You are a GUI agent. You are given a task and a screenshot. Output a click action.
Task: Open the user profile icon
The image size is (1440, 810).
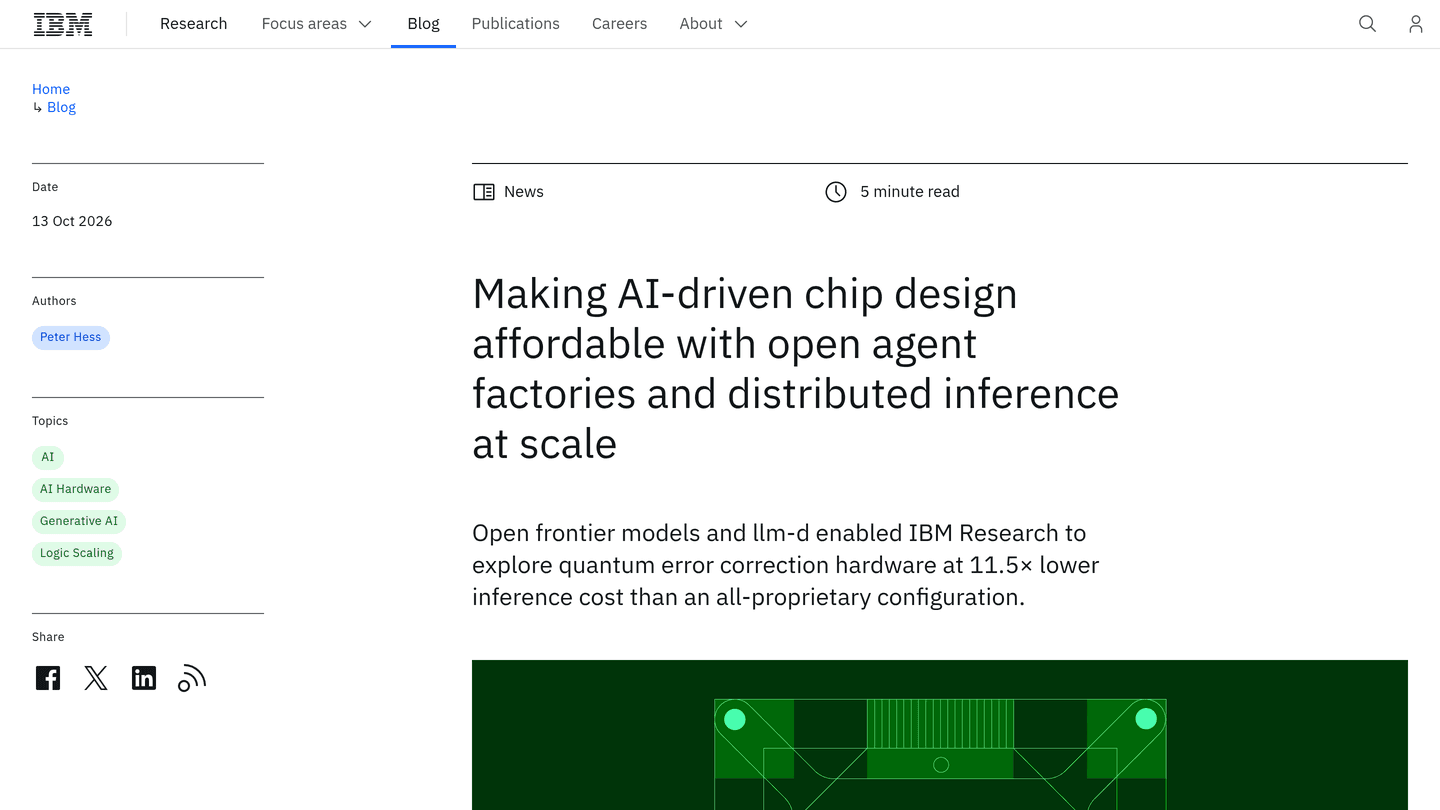1415,24
